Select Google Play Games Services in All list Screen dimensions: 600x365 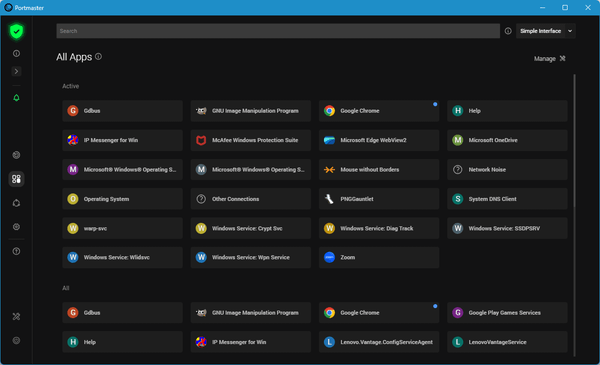click(507, 313)
